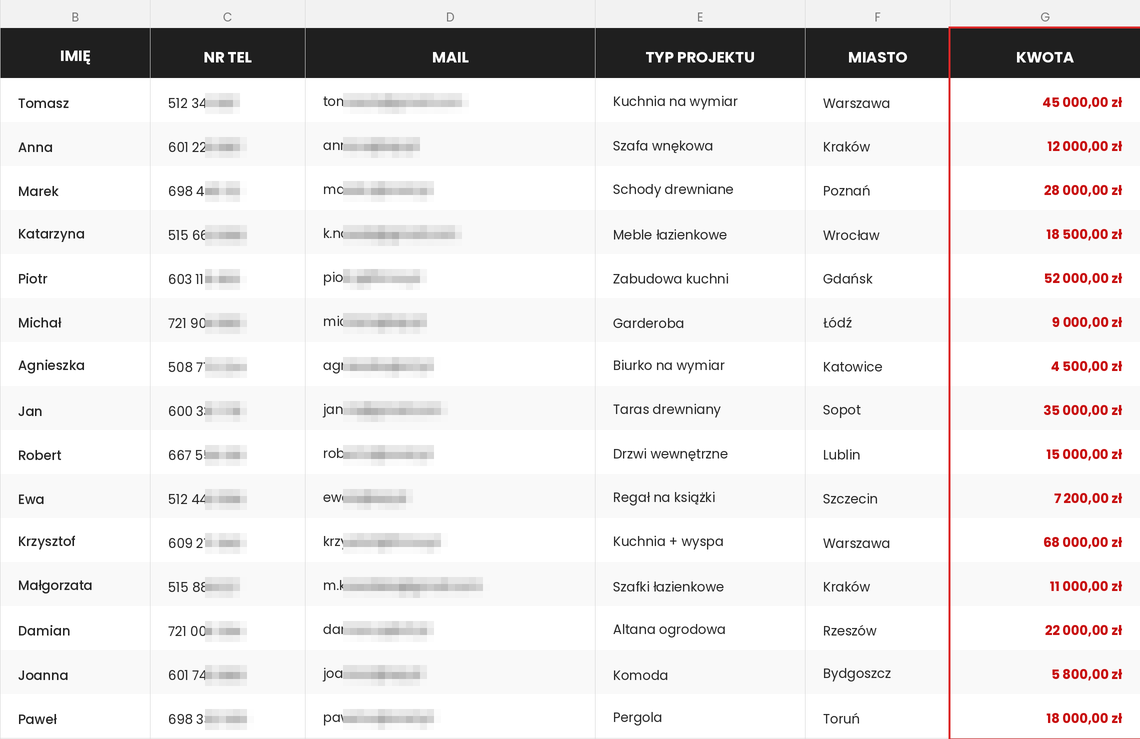Click the NR TEL header cell
This screenshot has height=739, width=1140.
tap(228, 53)
